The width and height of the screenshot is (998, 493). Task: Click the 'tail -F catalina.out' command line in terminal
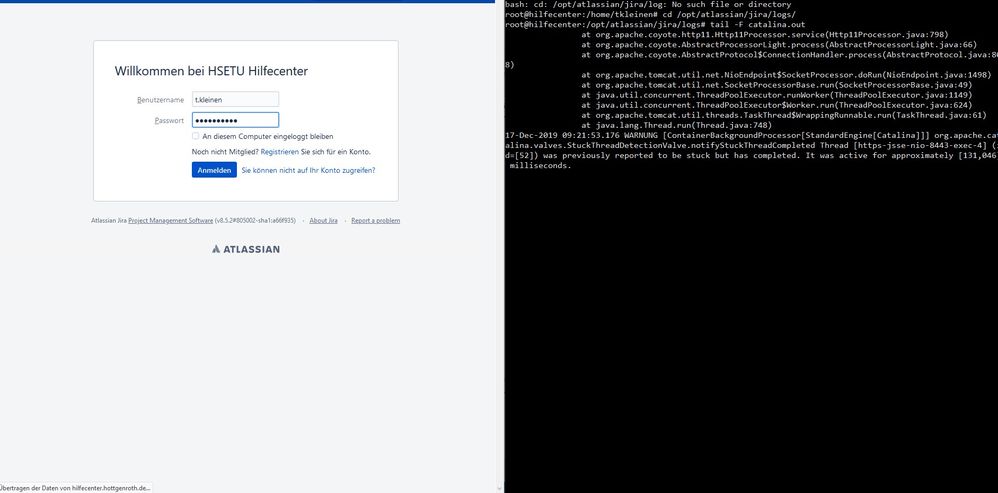click(655, 24)
